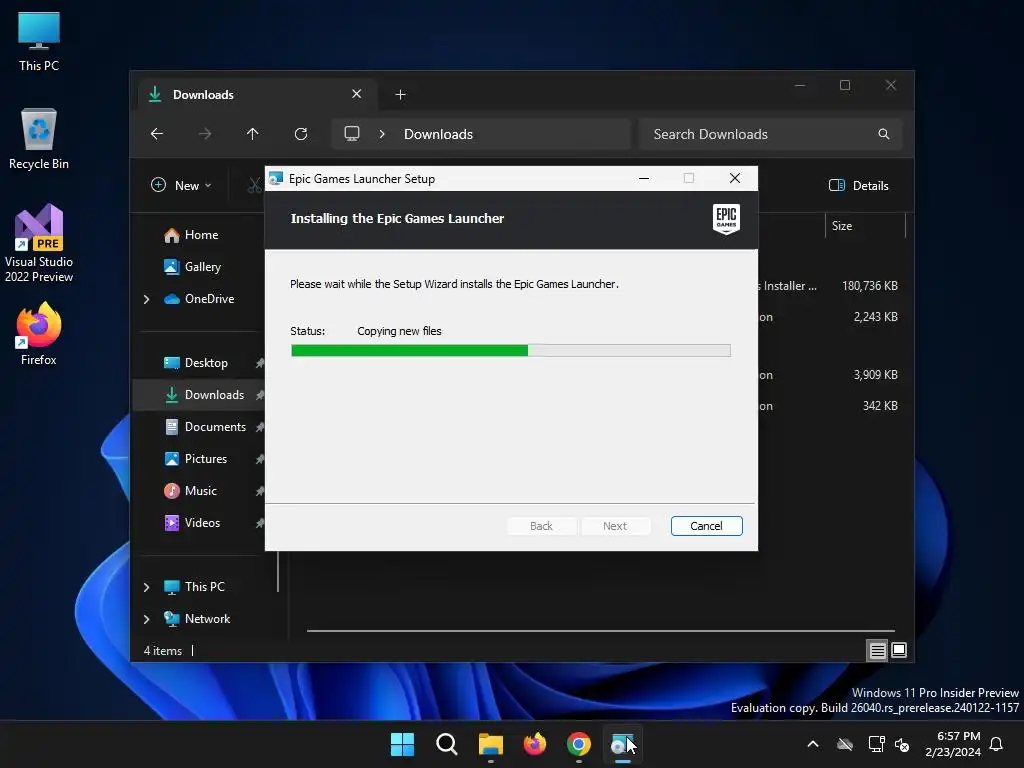Click the 342 KB size cell
This screenshot has width=1024, height=768.
pyautogui.click(x=880, y=406)
